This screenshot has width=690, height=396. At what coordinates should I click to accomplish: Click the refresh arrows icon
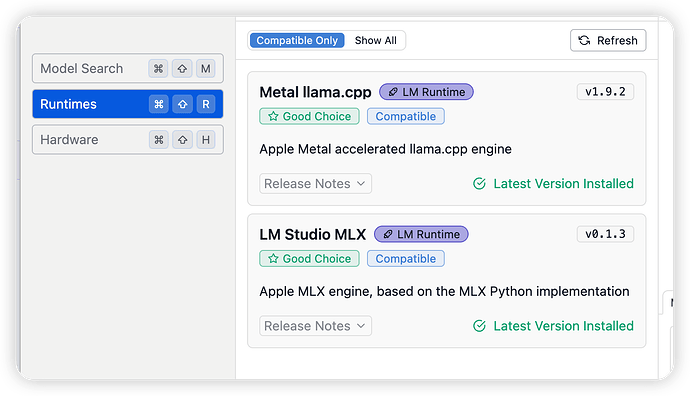[584, 40]
